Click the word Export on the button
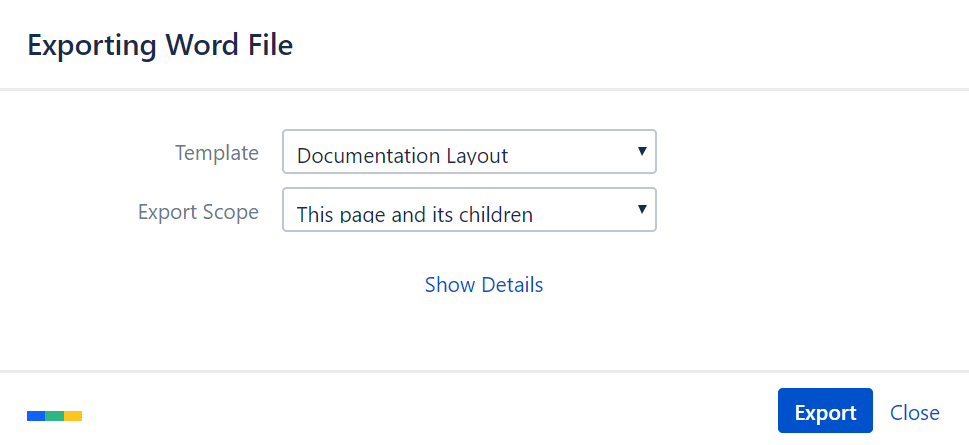The image size is (969, 445). (x=826, y=412)
